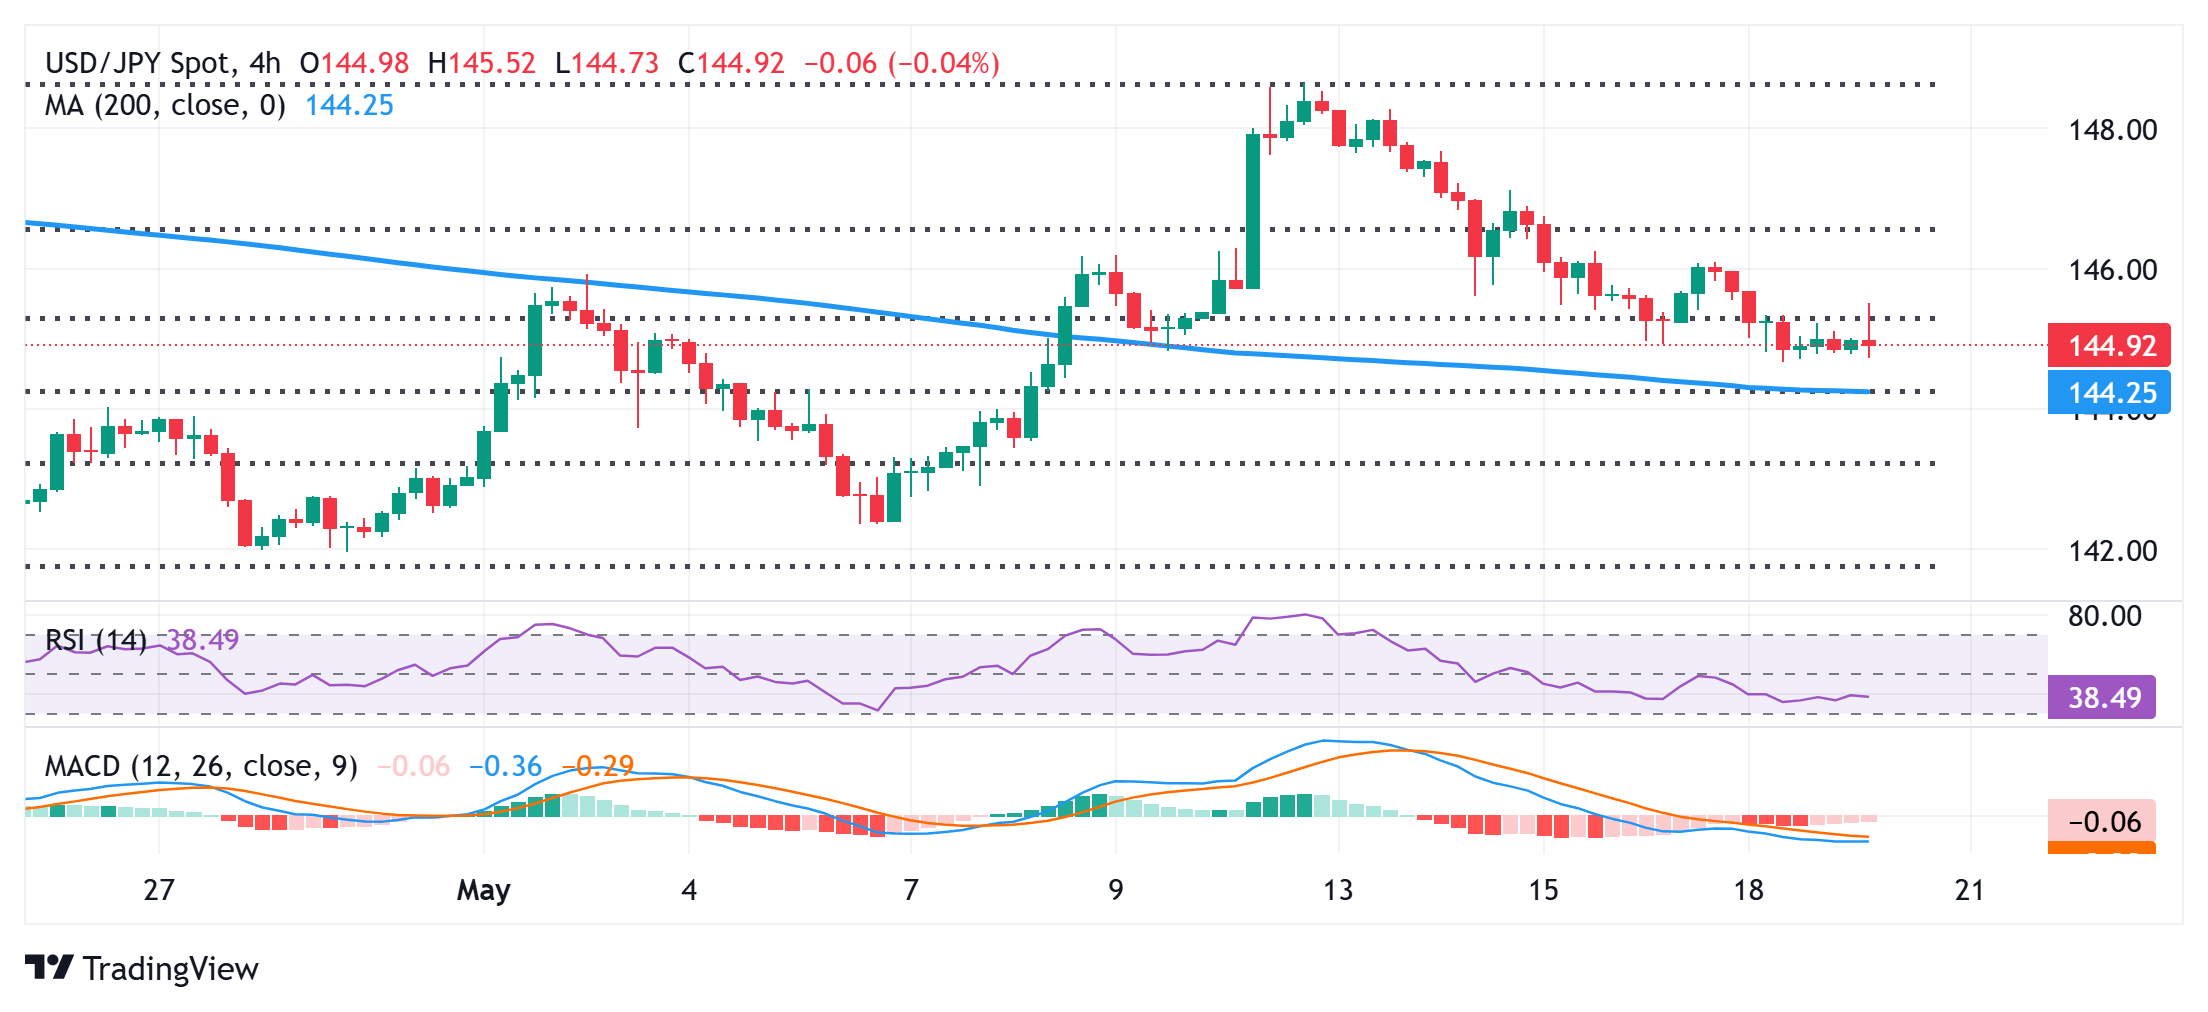Click the '21' date on time axis

pyautogui.click(x=1969, y=889)
